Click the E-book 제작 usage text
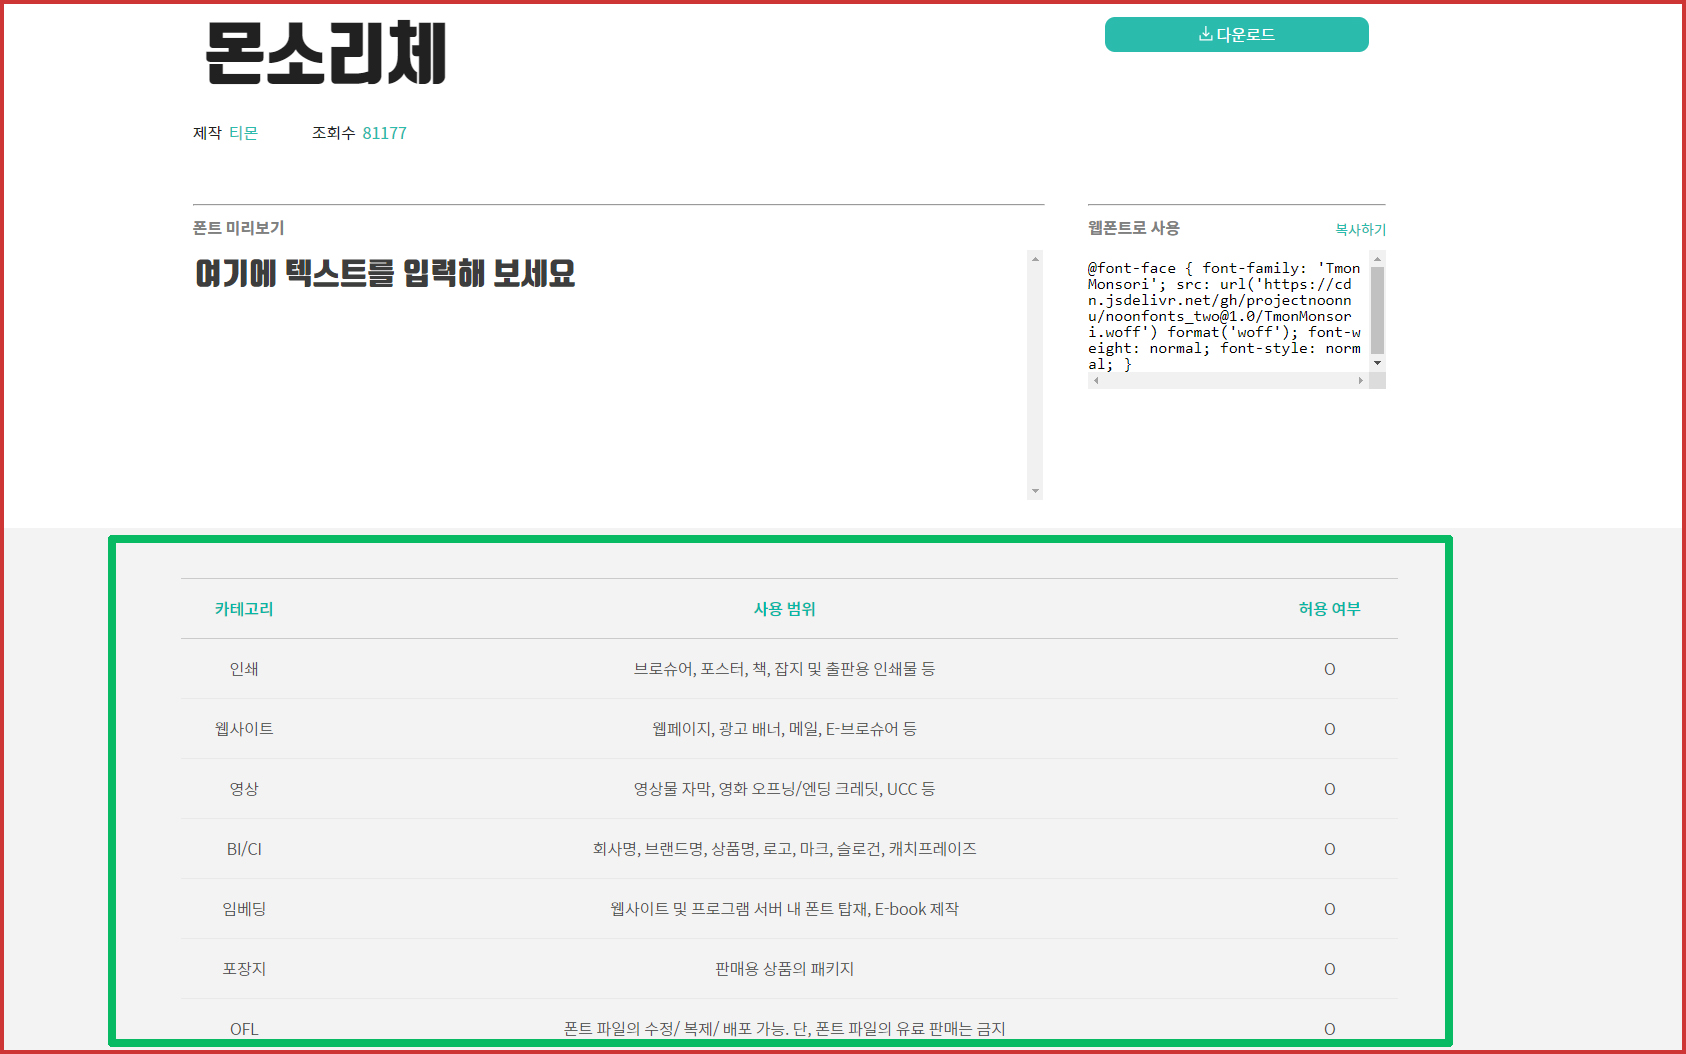 tap(784, 909)
